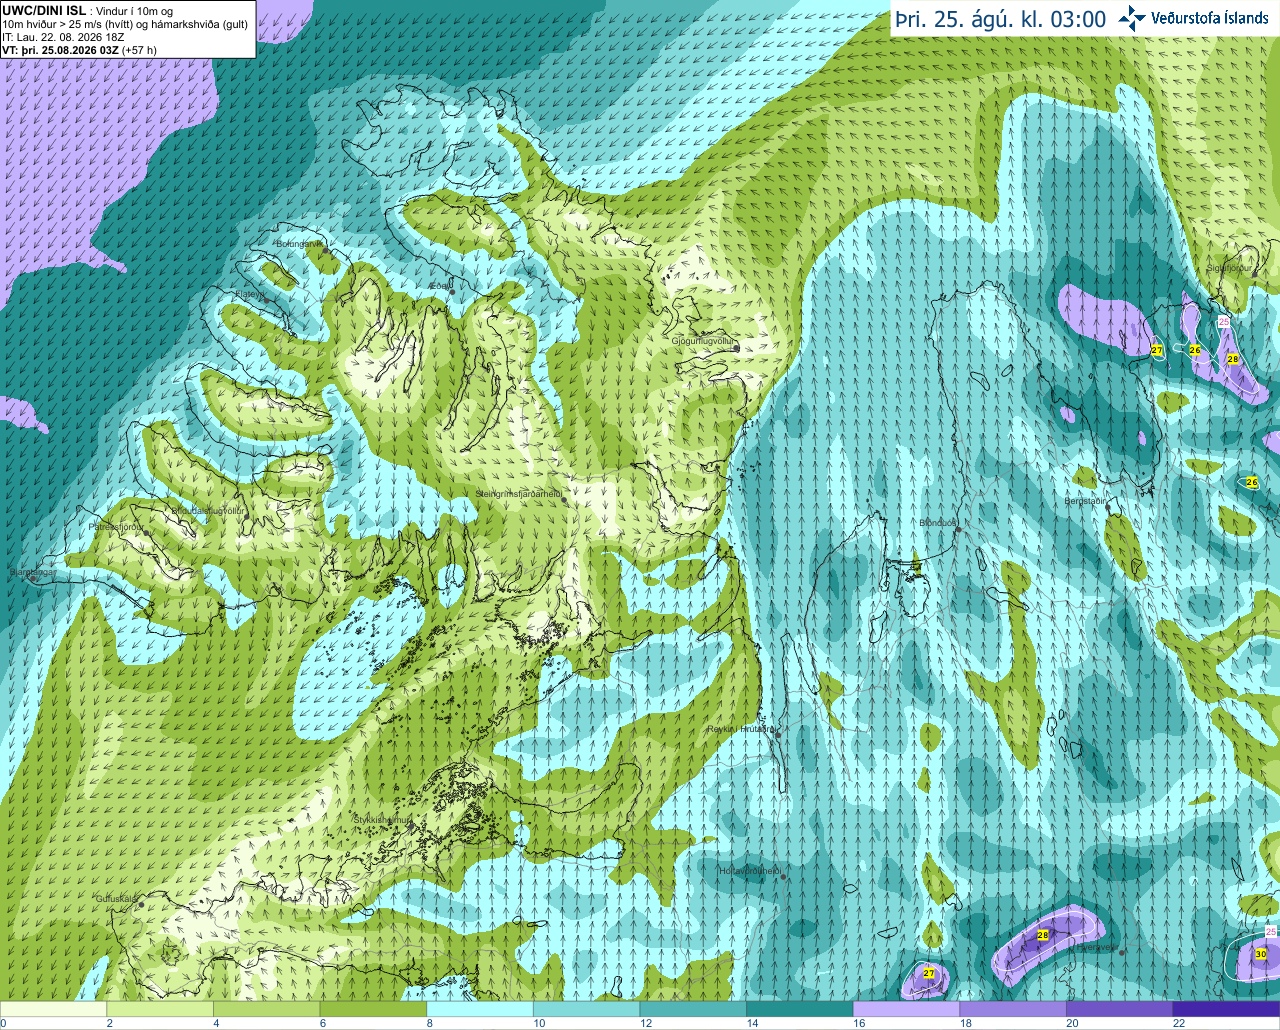
Task: Click the Siglufjörður station label
Action: [1229, 268]
